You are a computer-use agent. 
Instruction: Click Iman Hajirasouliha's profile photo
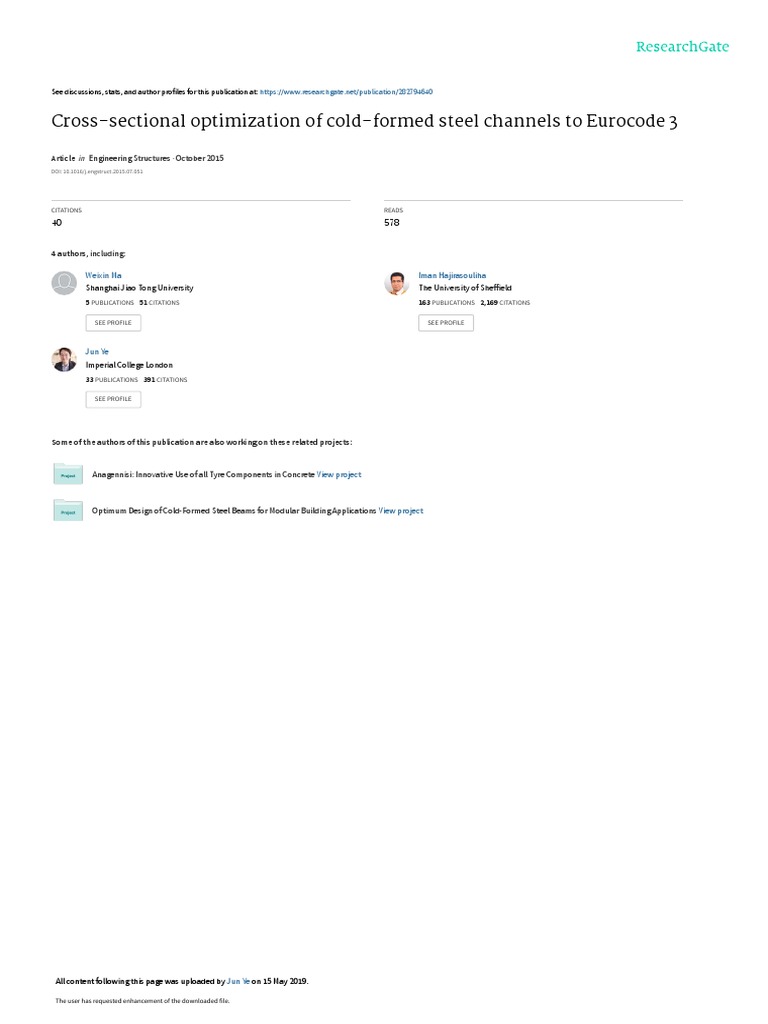[396, 283]
